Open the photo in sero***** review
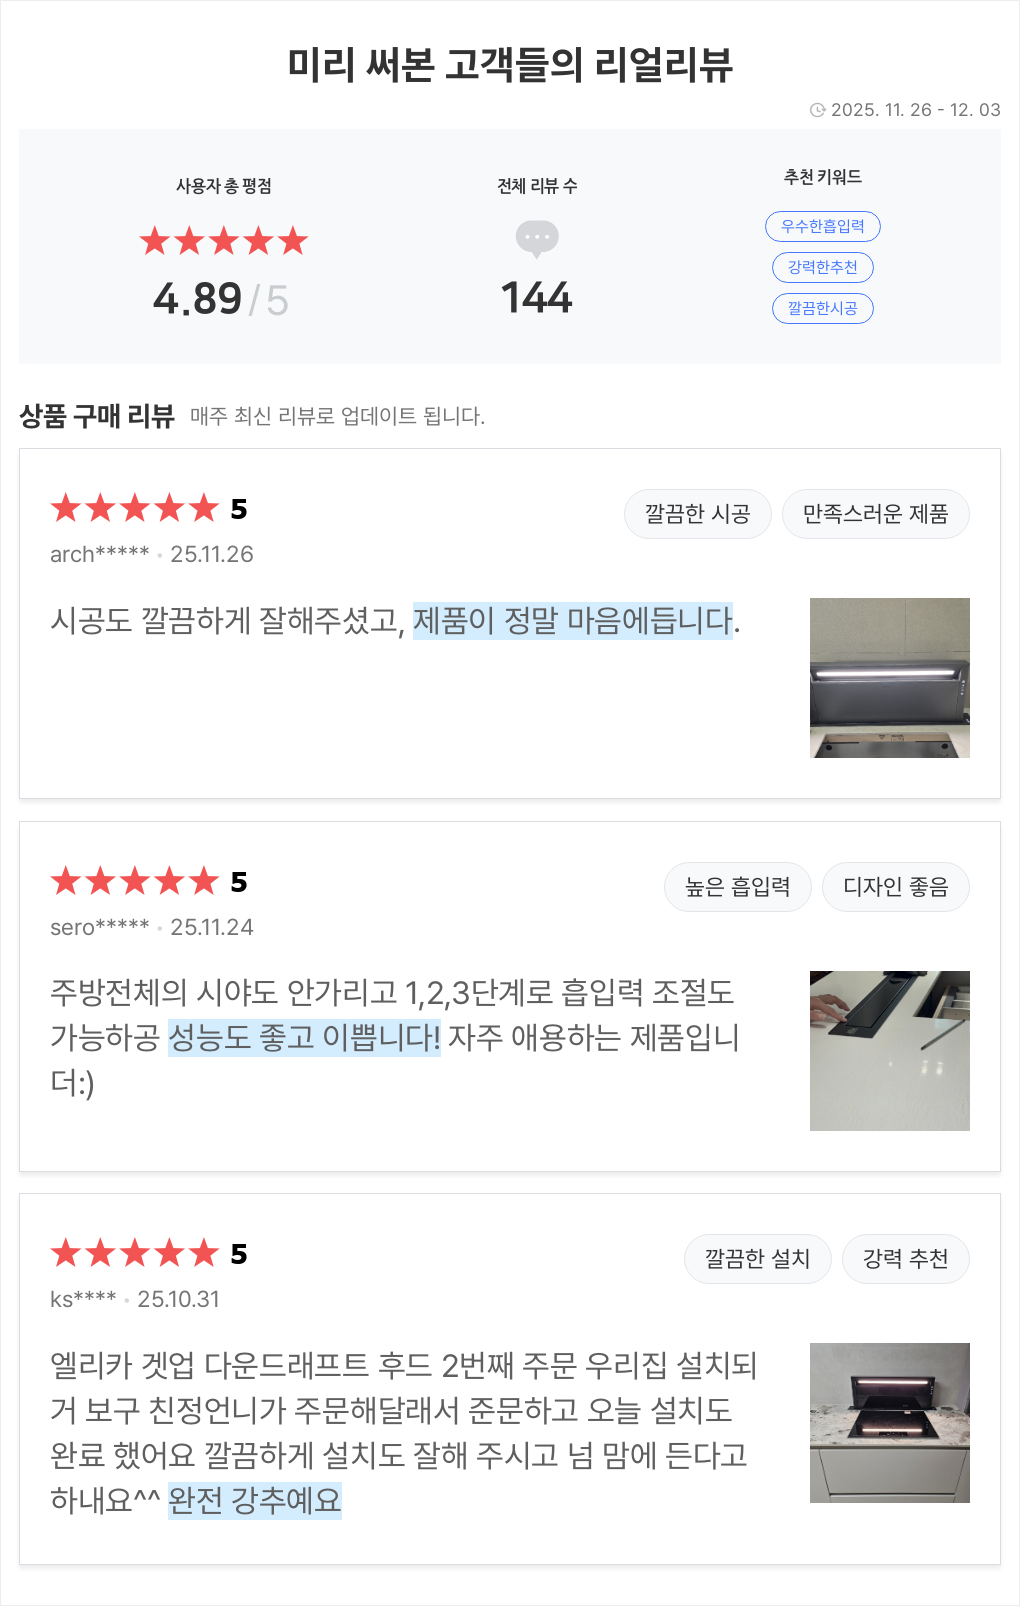This screenshot has height=1606, width=1020. pos(889,1051)
